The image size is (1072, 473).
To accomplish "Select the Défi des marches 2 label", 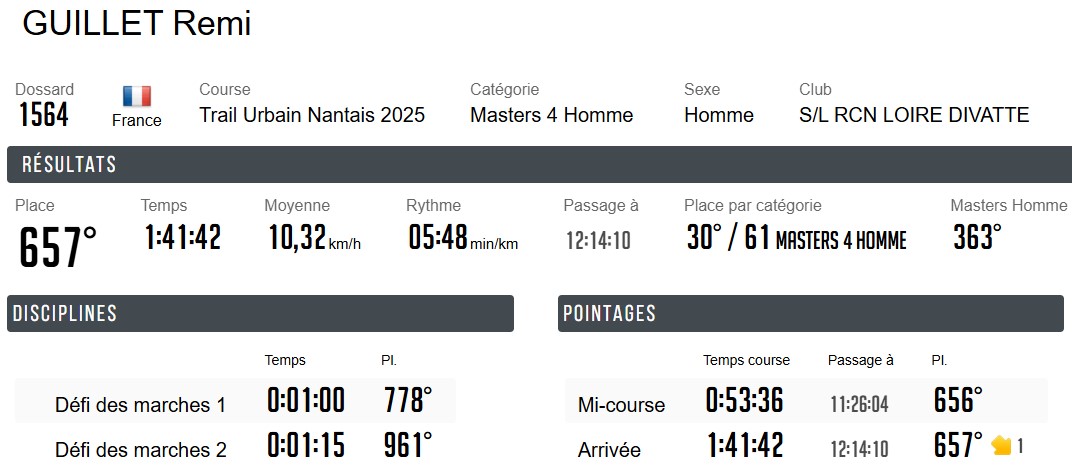I will point(140,450).
